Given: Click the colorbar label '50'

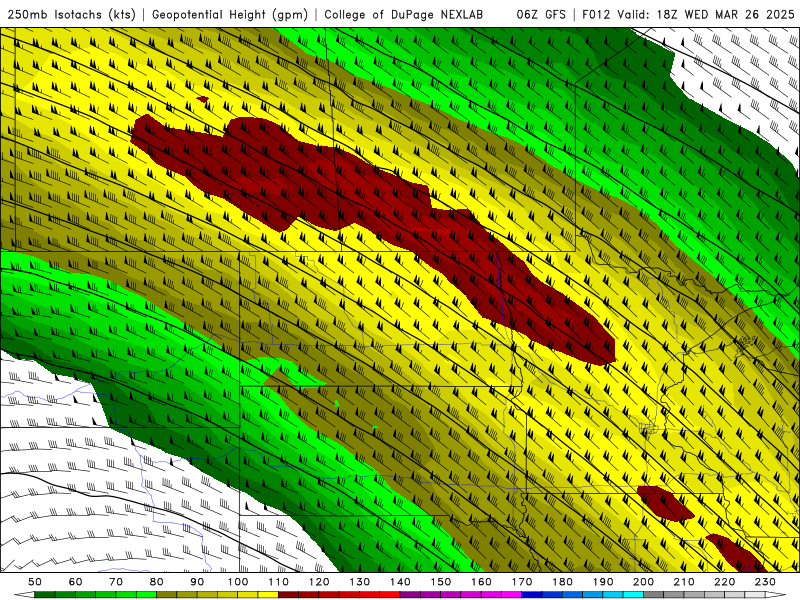Looking at the screenshot, I should point(35,582).
